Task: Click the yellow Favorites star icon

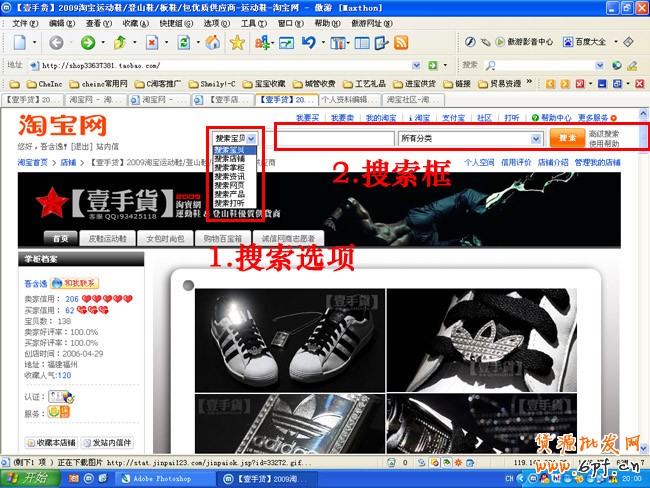Action: (237, 43)
